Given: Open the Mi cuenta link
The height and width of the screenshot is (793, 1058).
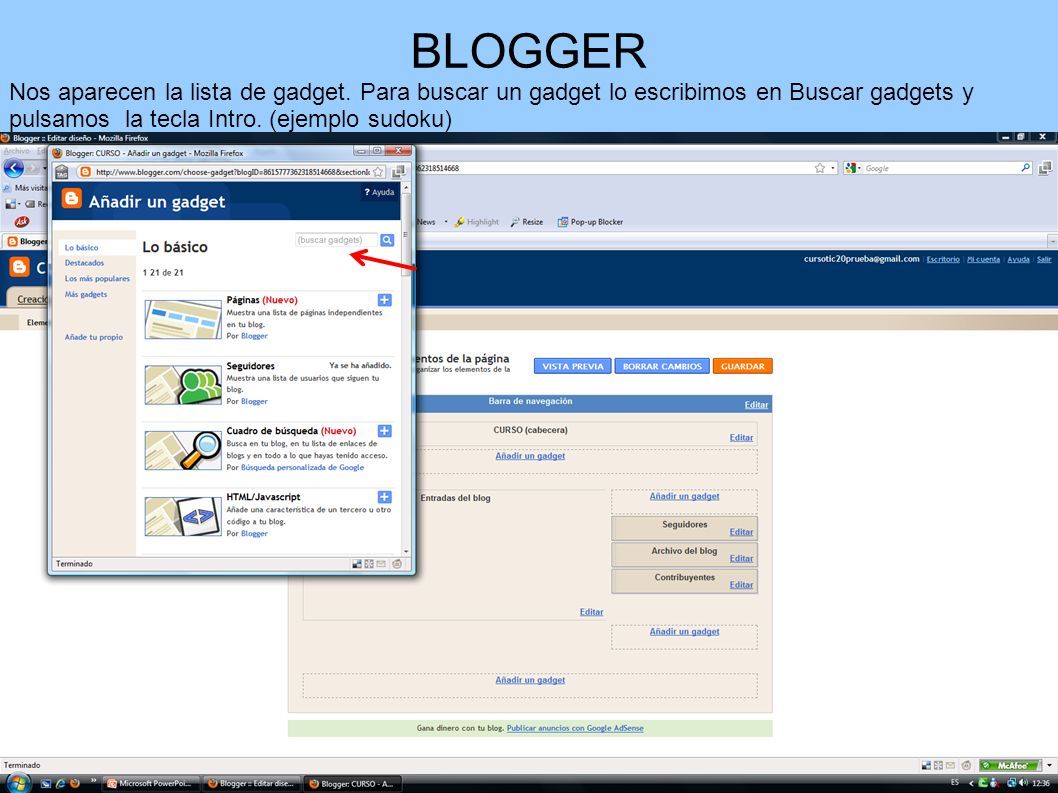Looking at the screenshot, I should click(983, 259).
